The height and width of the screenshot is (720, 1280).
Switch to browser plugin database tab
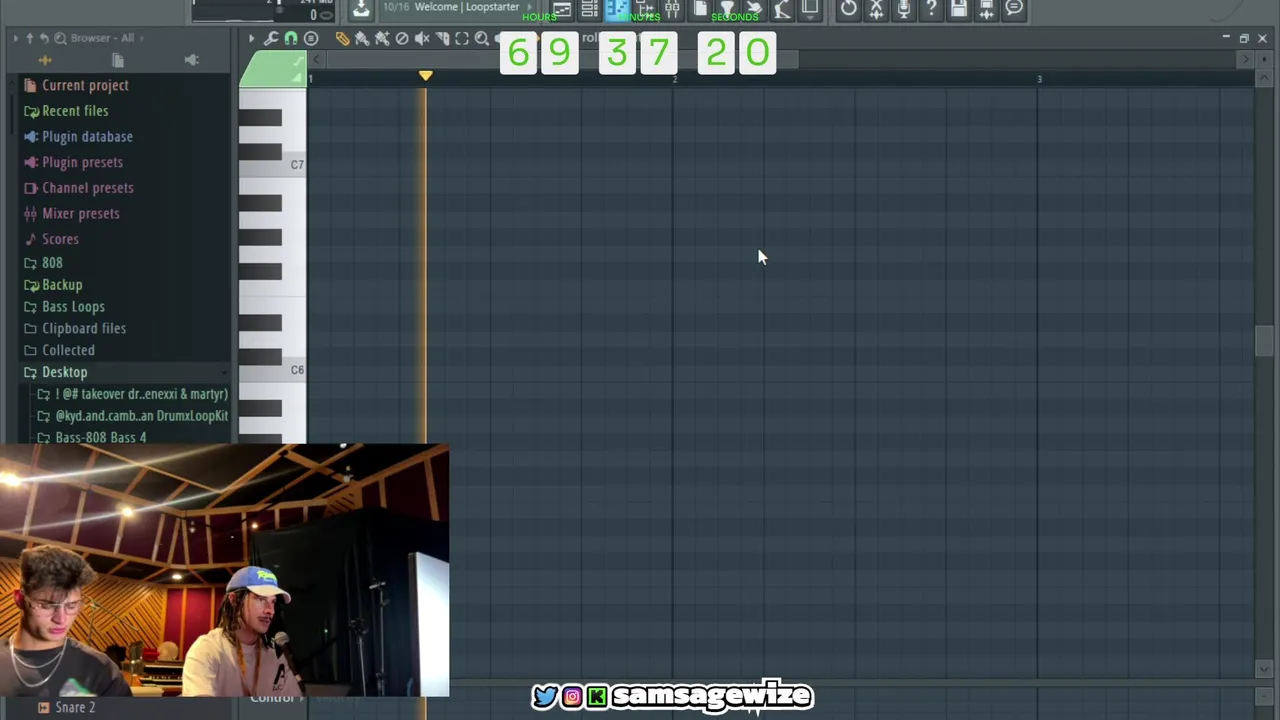pyautogui.click(x=192, y=61)
